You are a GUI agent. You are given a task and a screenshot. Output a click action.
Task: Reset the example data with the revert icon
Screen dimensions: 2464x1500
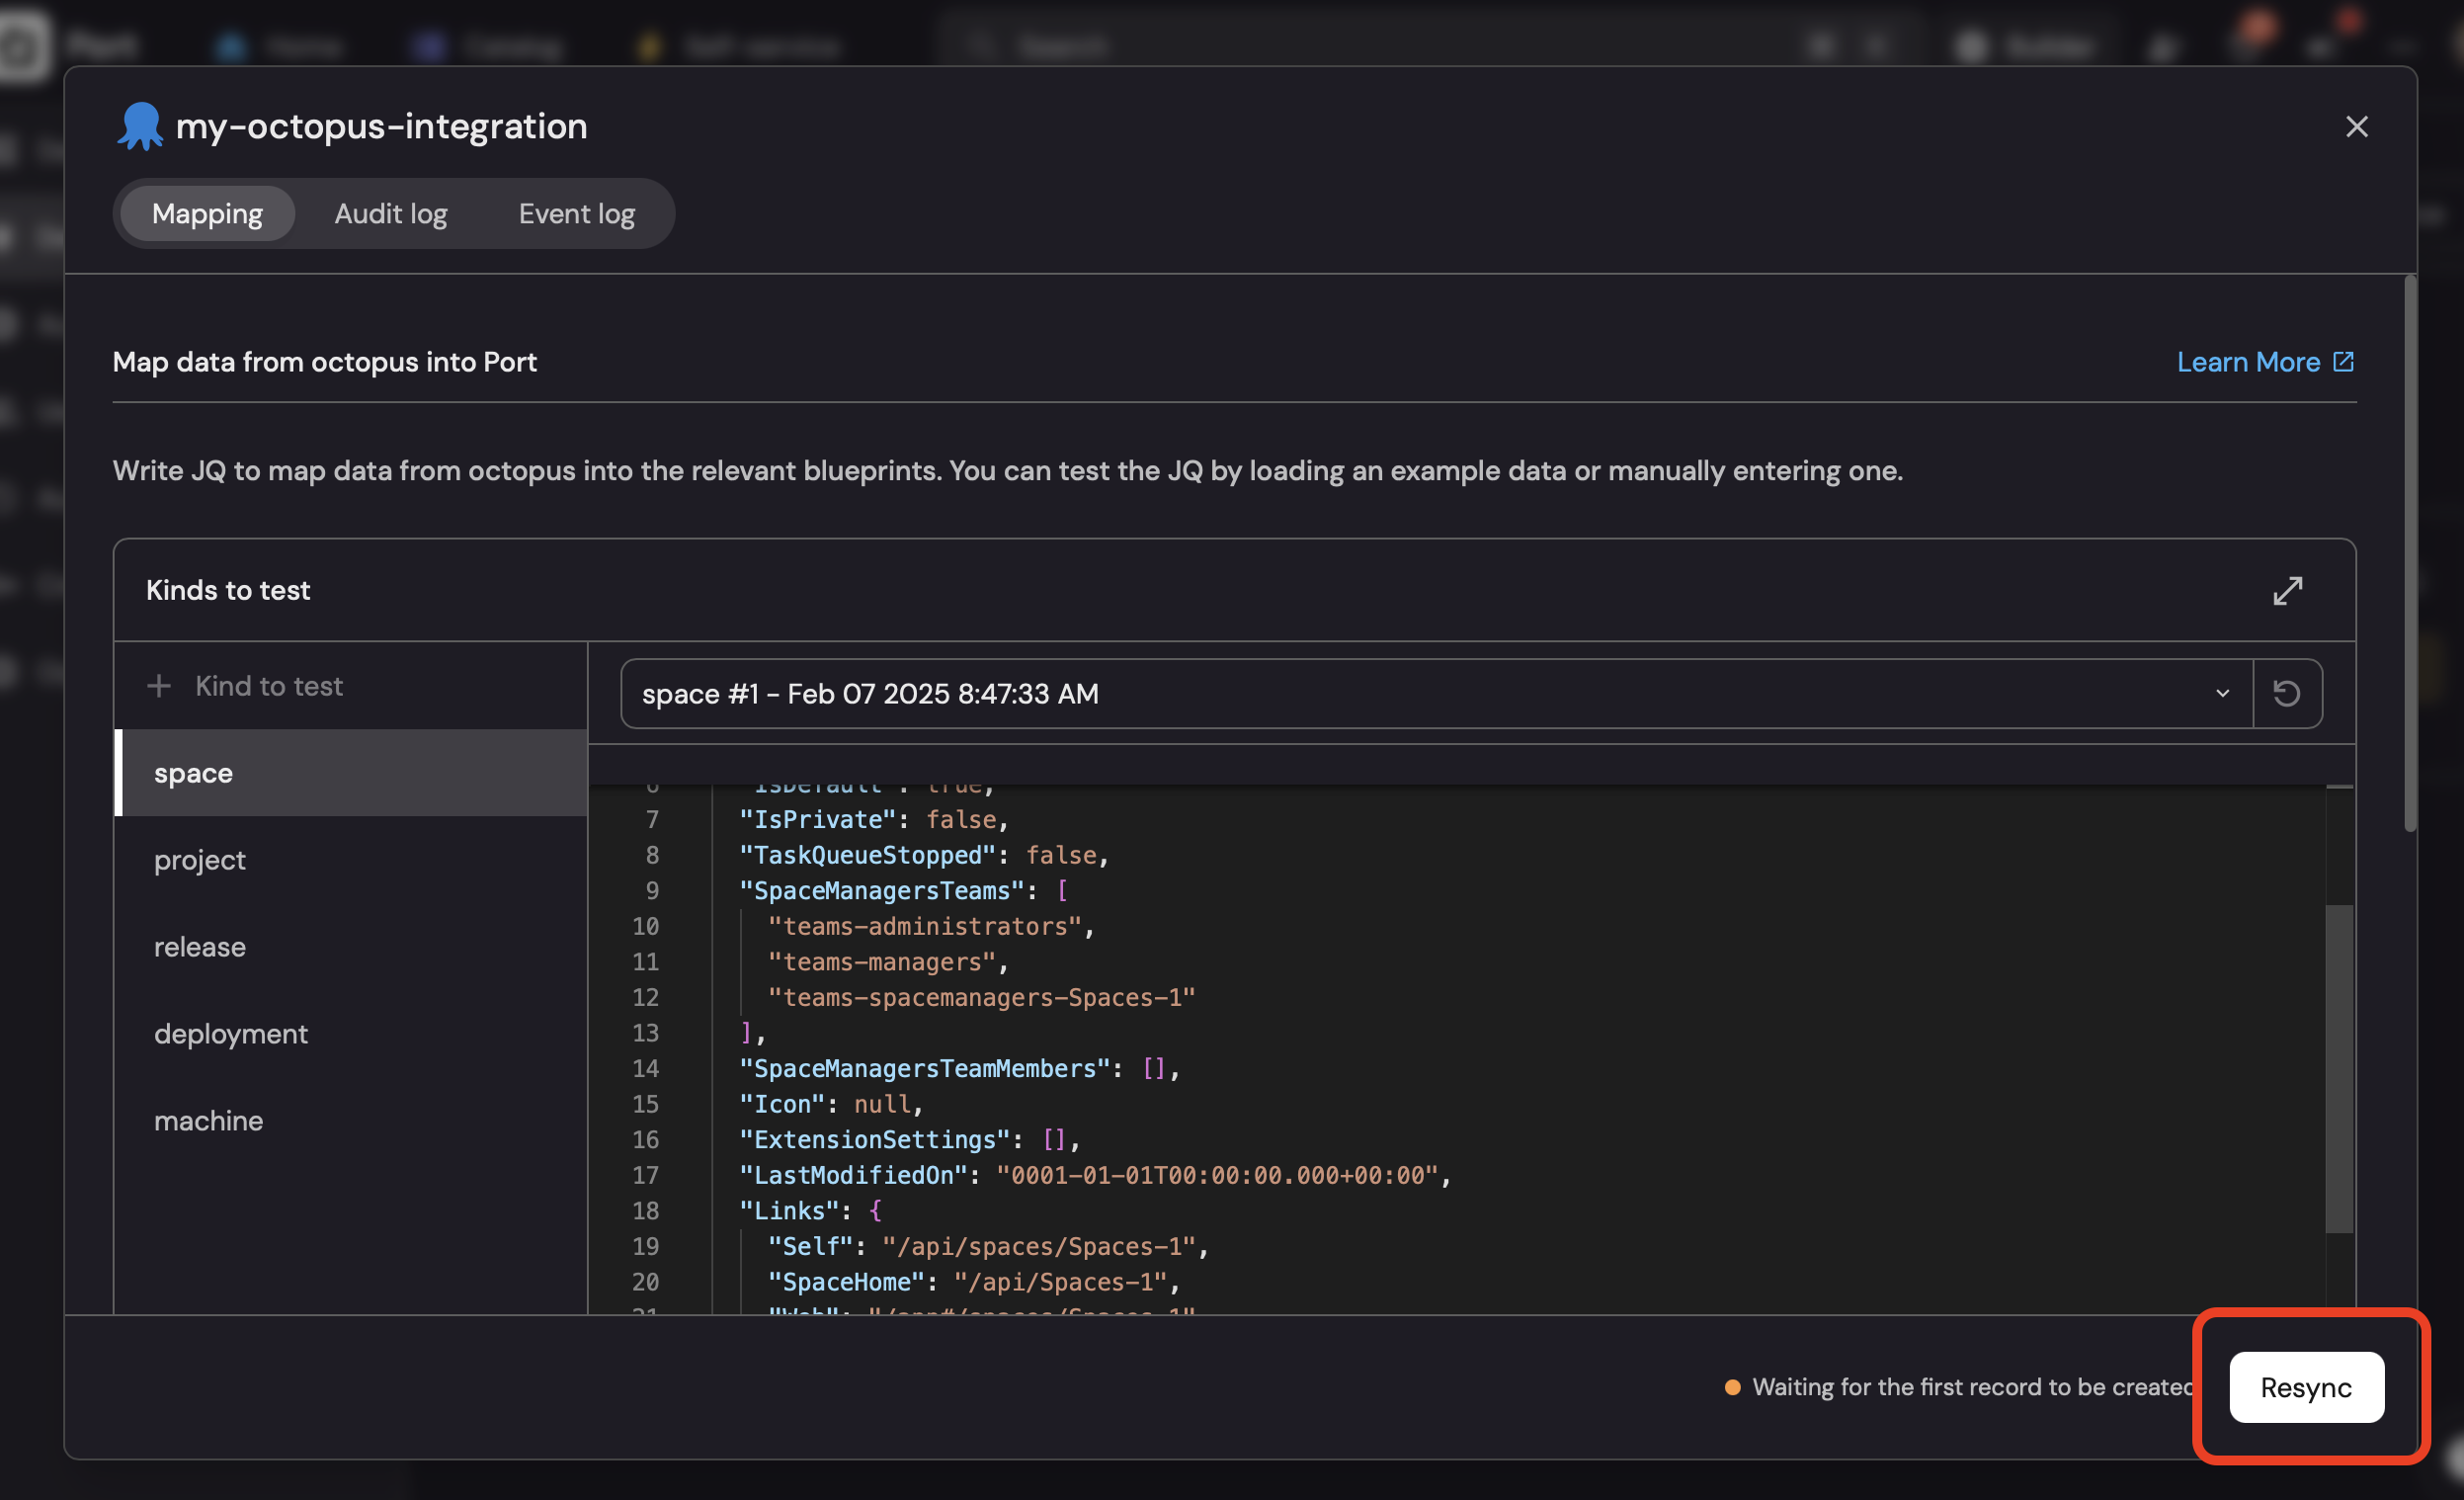[2288, 693]
